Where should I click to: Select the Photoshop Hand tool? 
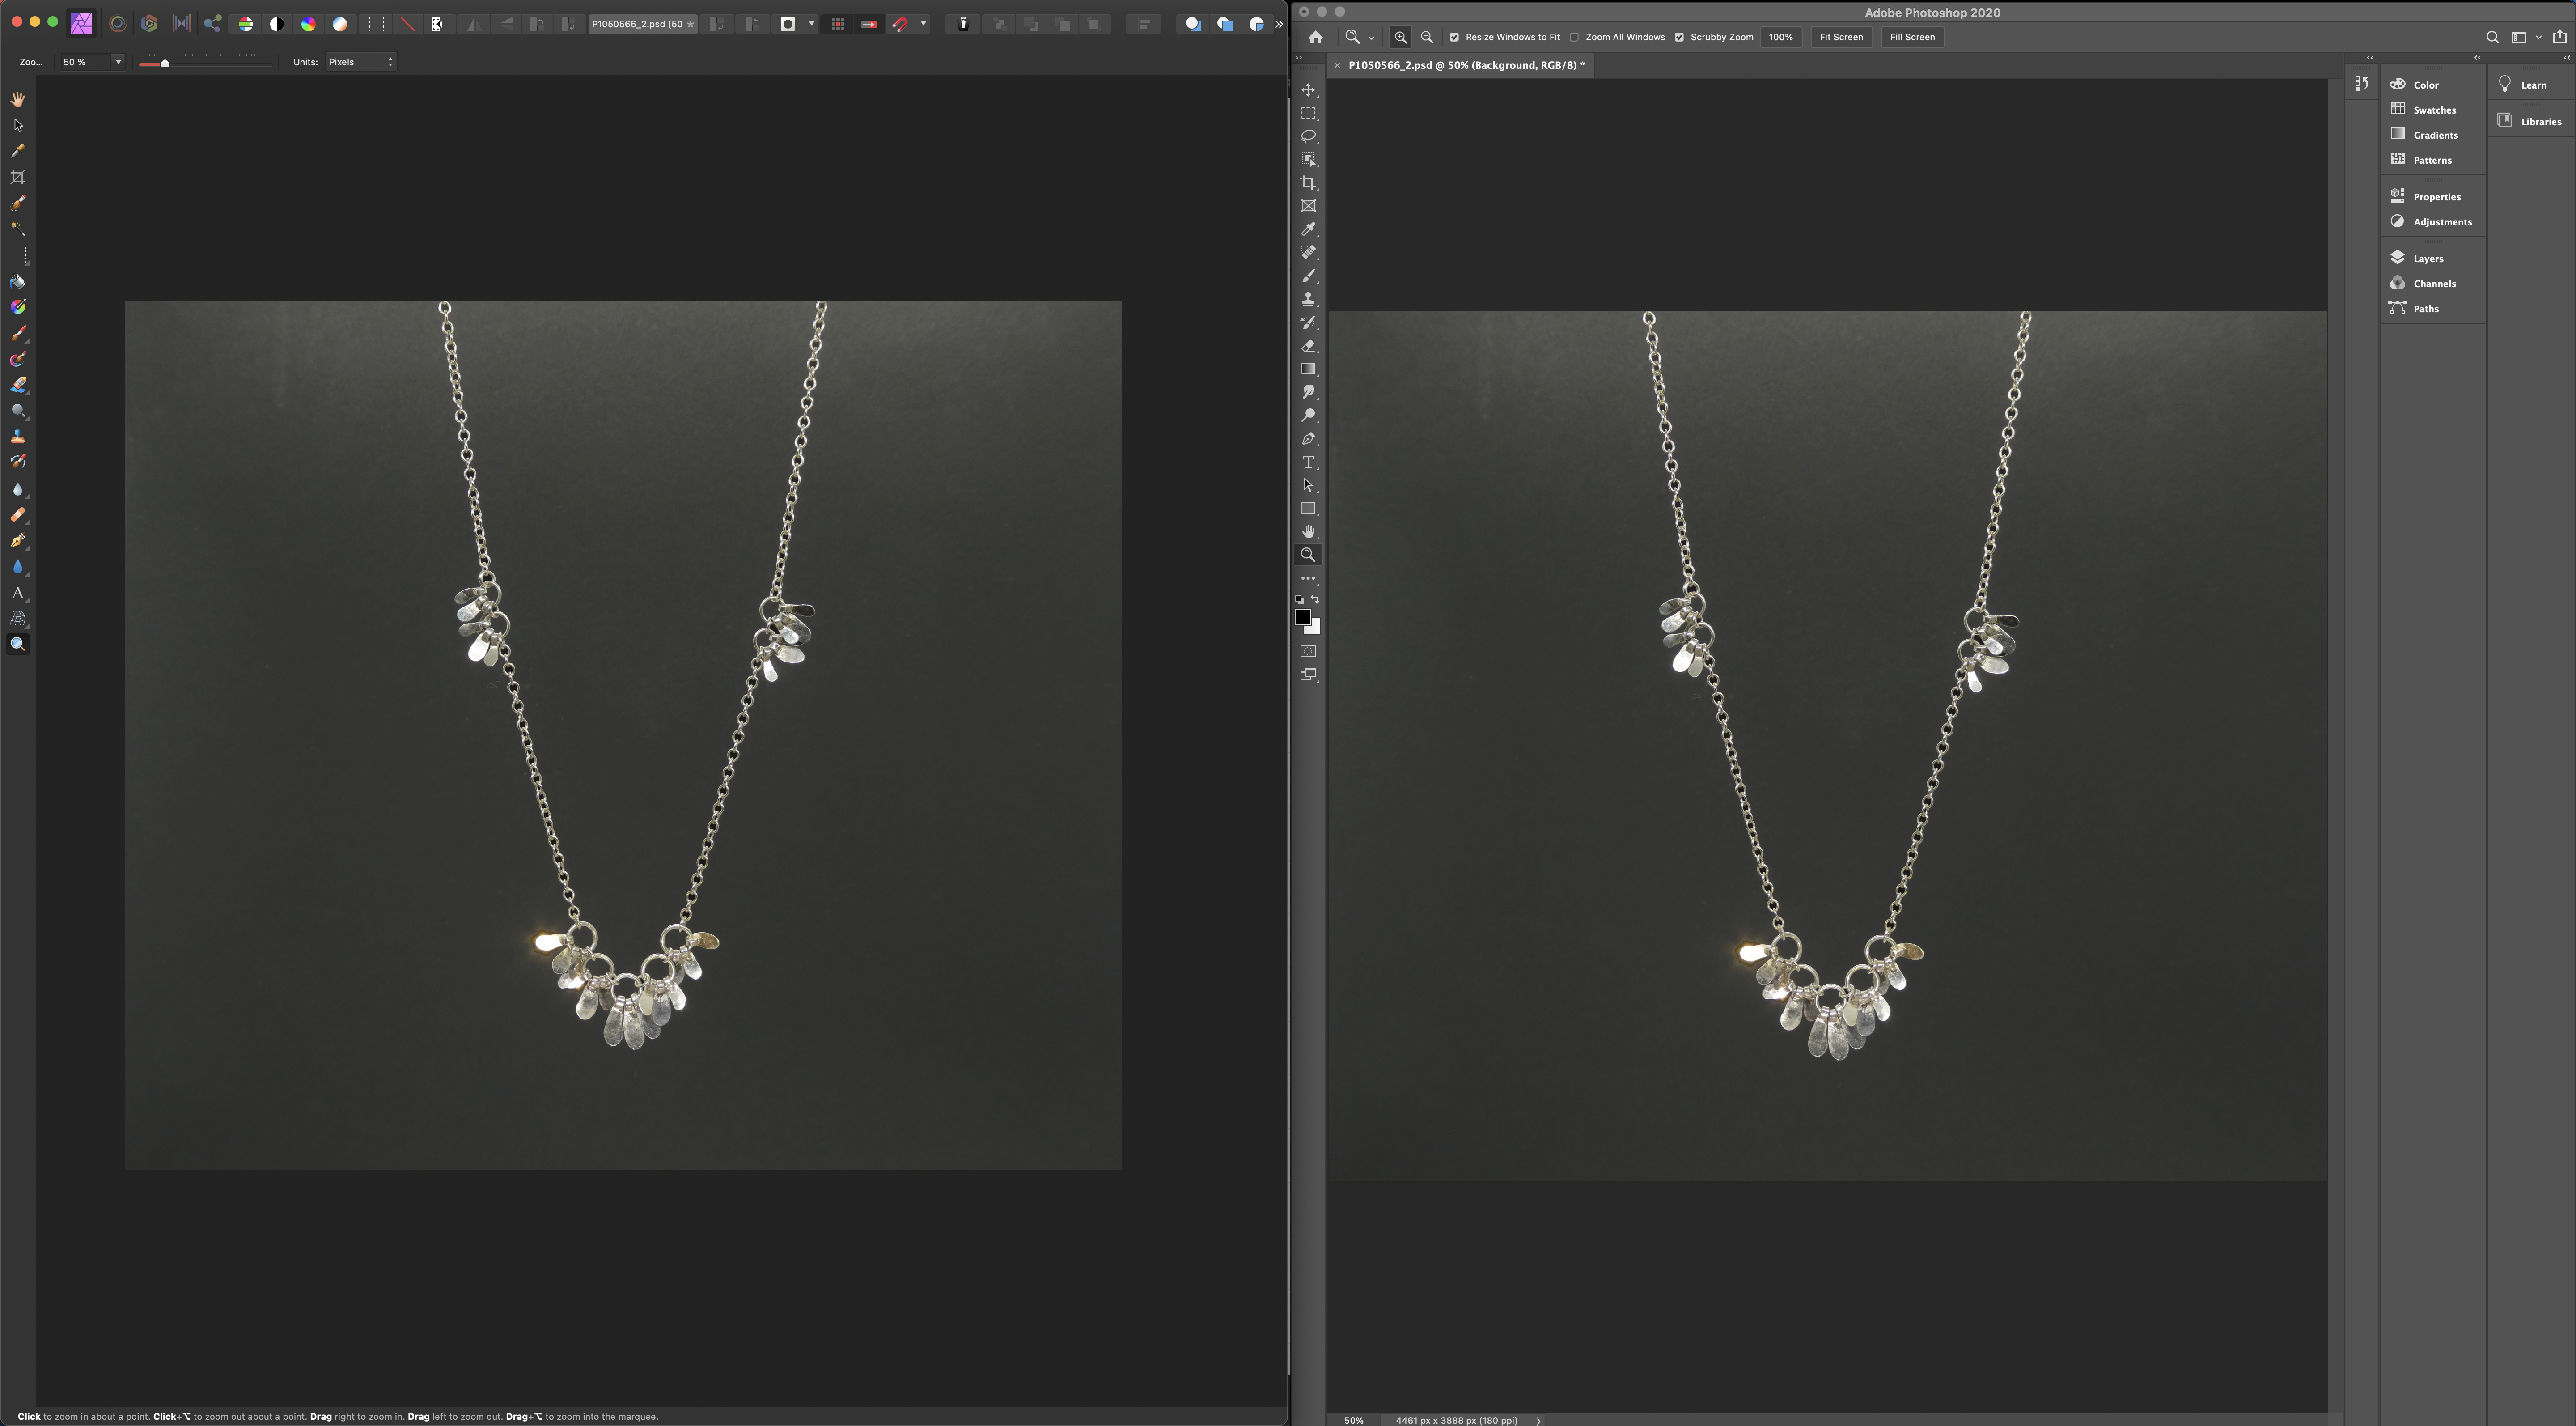tap(1308, 532)
